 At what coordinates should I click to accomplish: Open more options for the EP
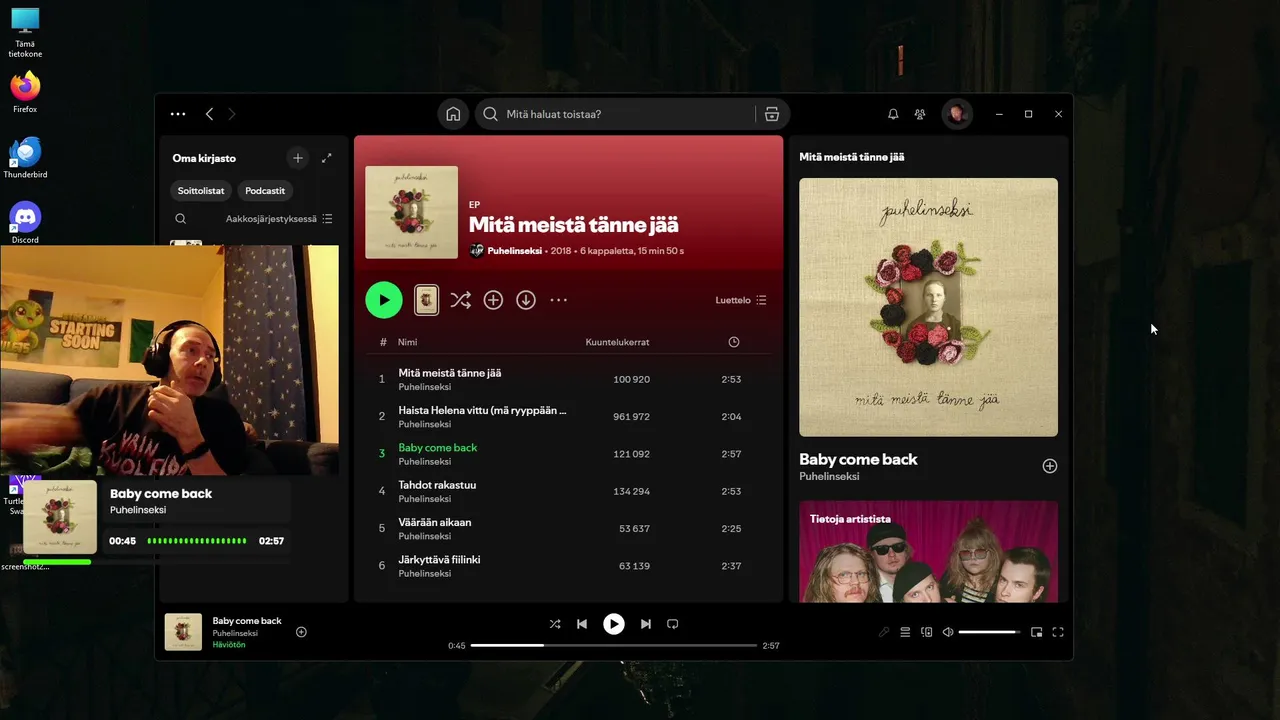559,300
